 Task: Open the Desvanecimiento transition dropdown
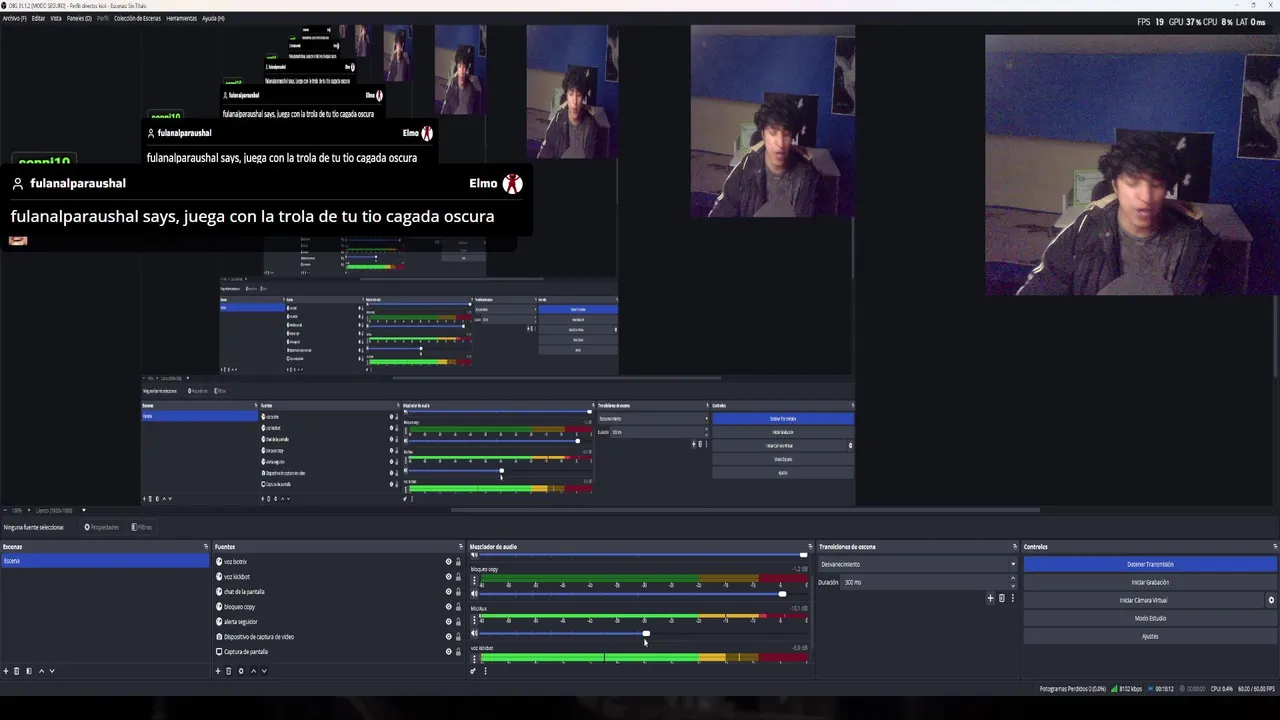[917, 564]
